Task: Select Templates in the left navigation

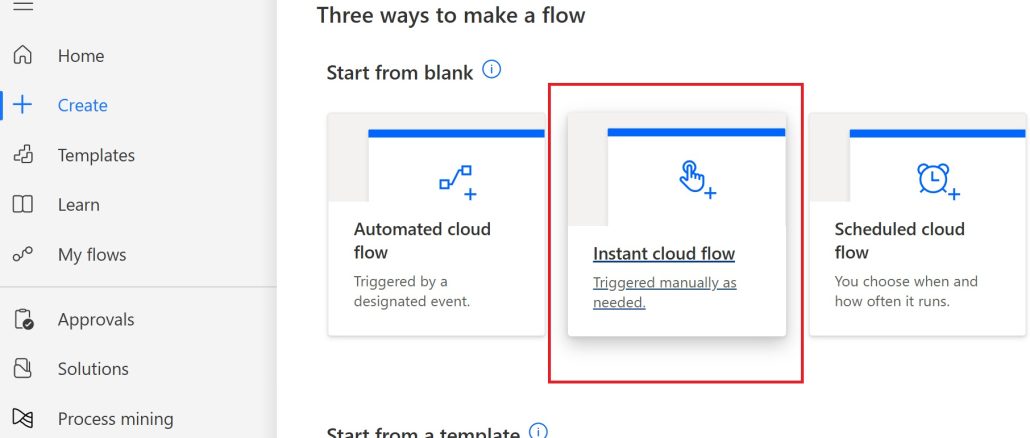Action: point(96,156)
